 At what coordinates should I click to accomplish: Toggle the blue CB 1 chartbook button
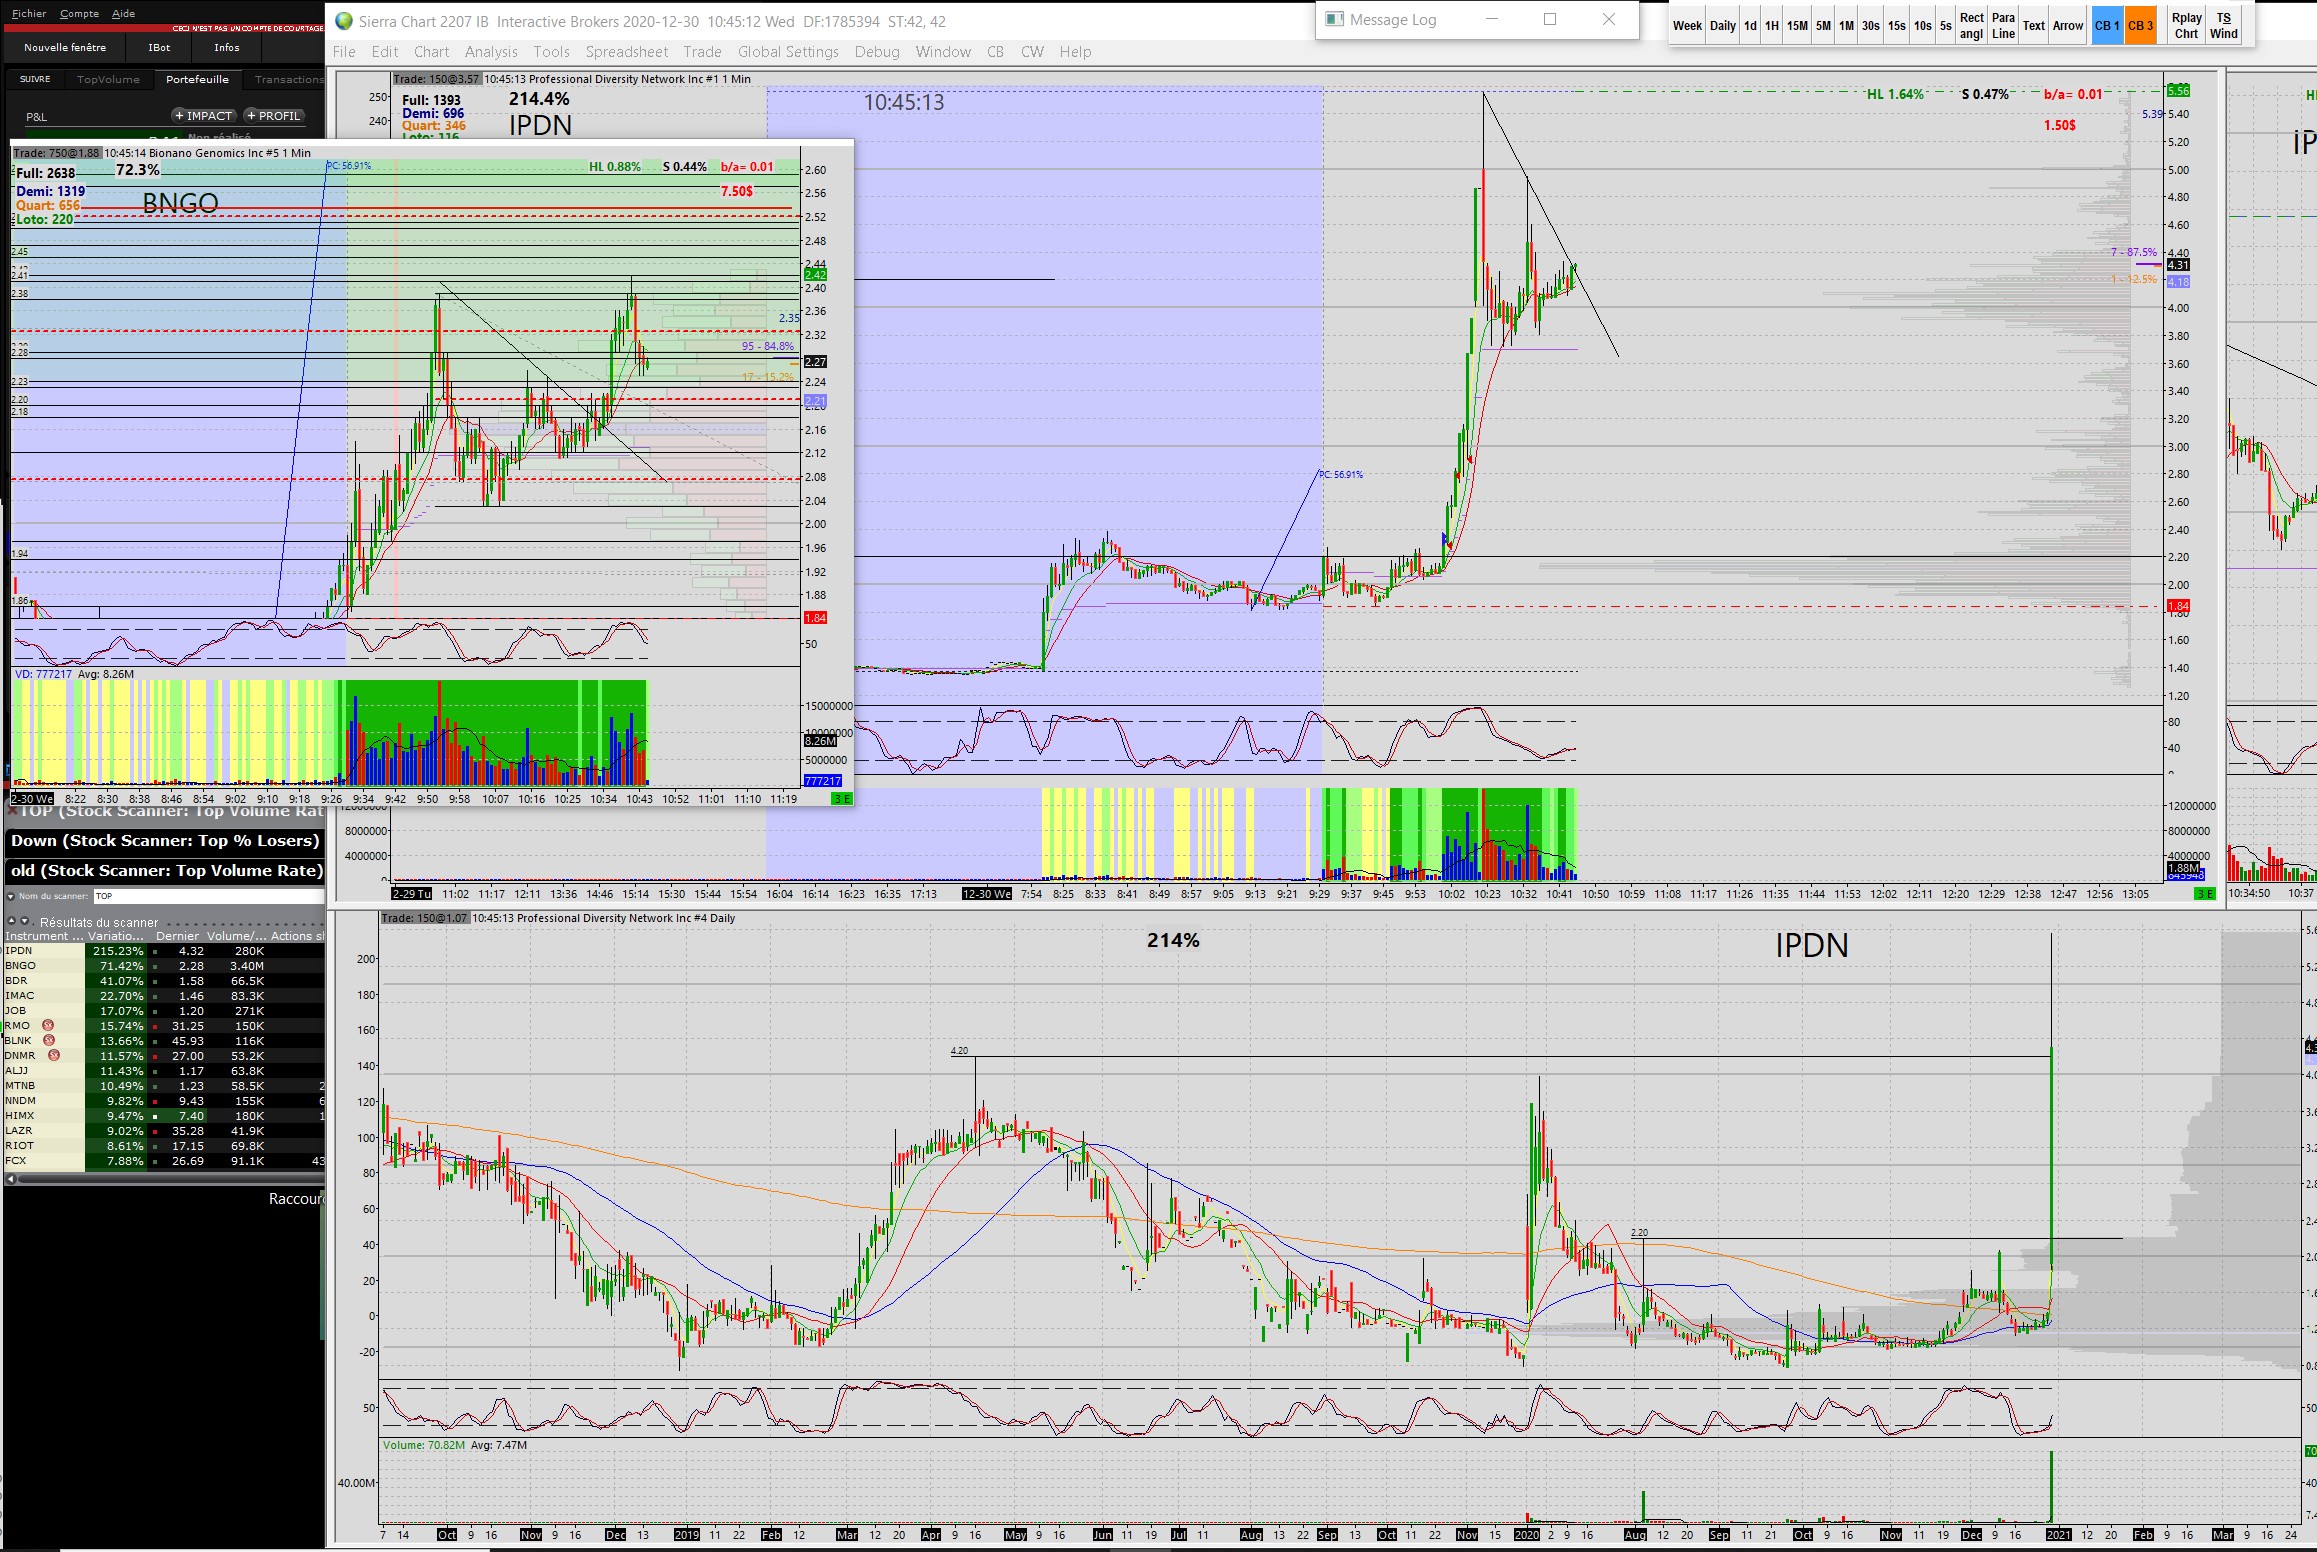pos(2106,26)
